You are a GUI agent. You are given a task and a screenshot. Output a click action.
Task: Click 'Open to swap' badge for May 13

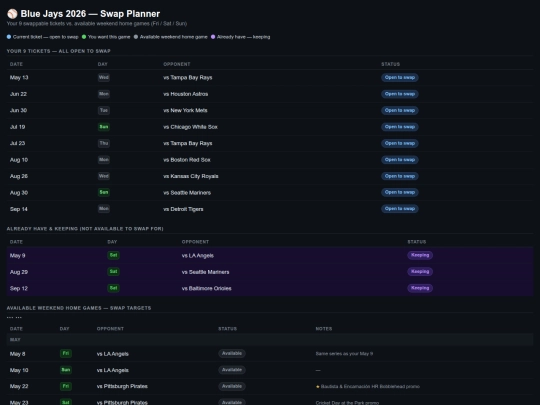(x=399, y=77)
